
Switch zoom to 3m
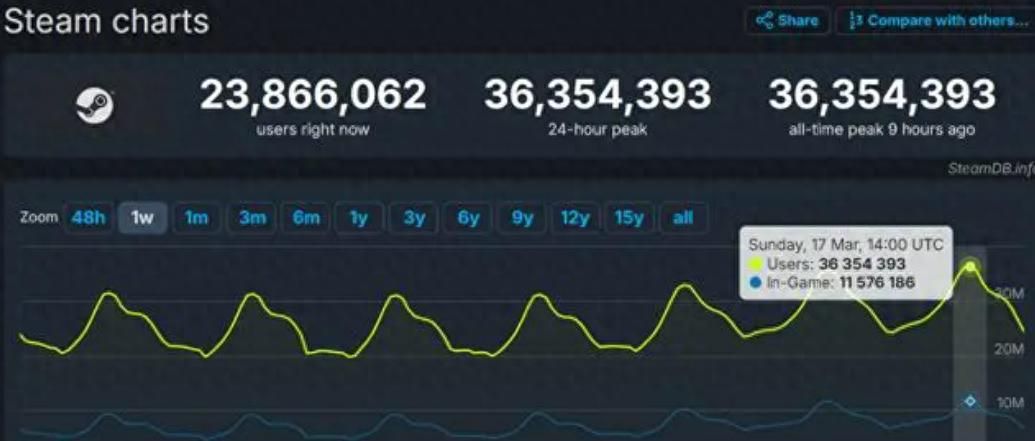(x=251, y=217)
